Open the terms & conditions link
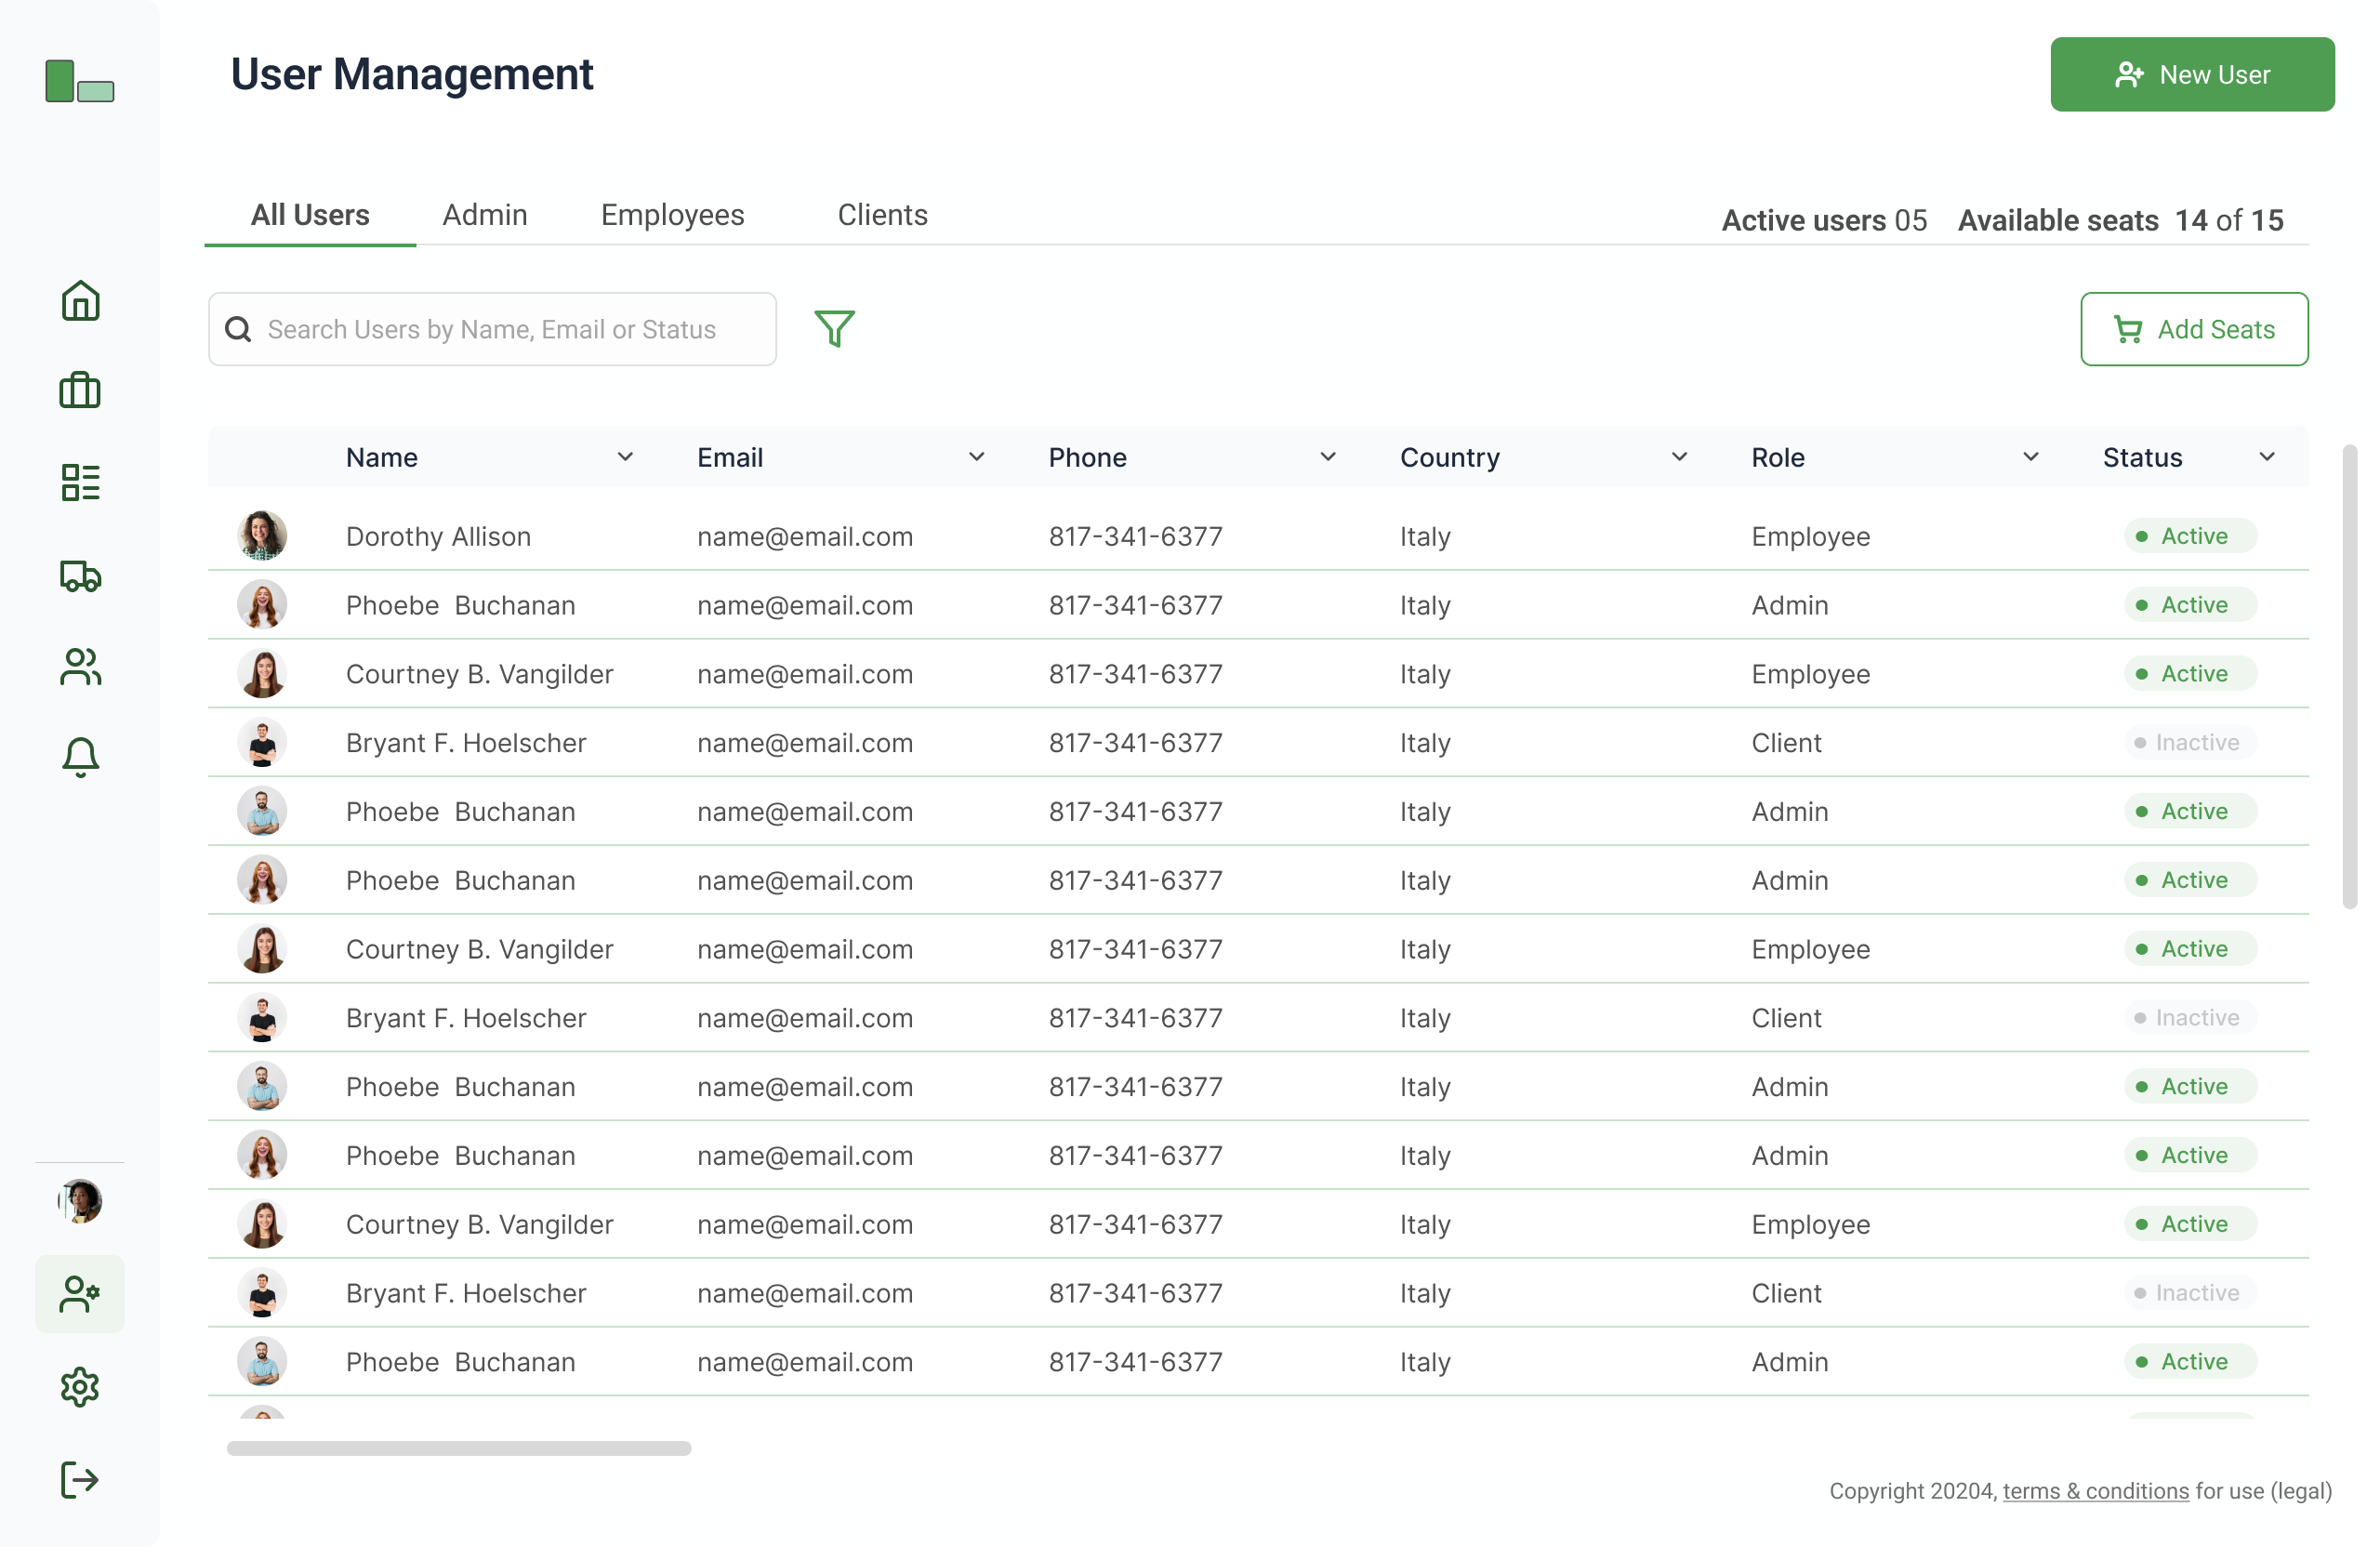The image size is (2380, 1547). (x=2095, y=1491)
